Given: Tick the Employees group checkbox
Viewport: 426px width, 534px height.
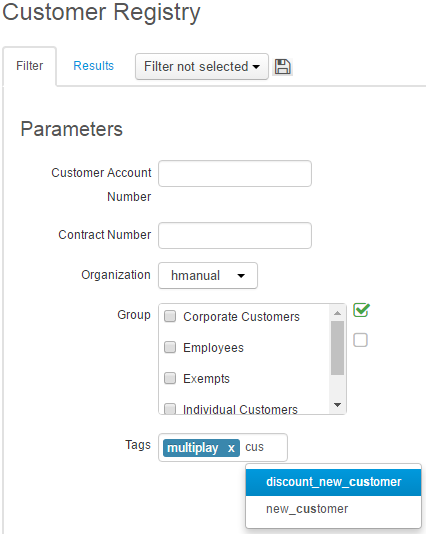Looking at the screenshot, I should 170,347.
